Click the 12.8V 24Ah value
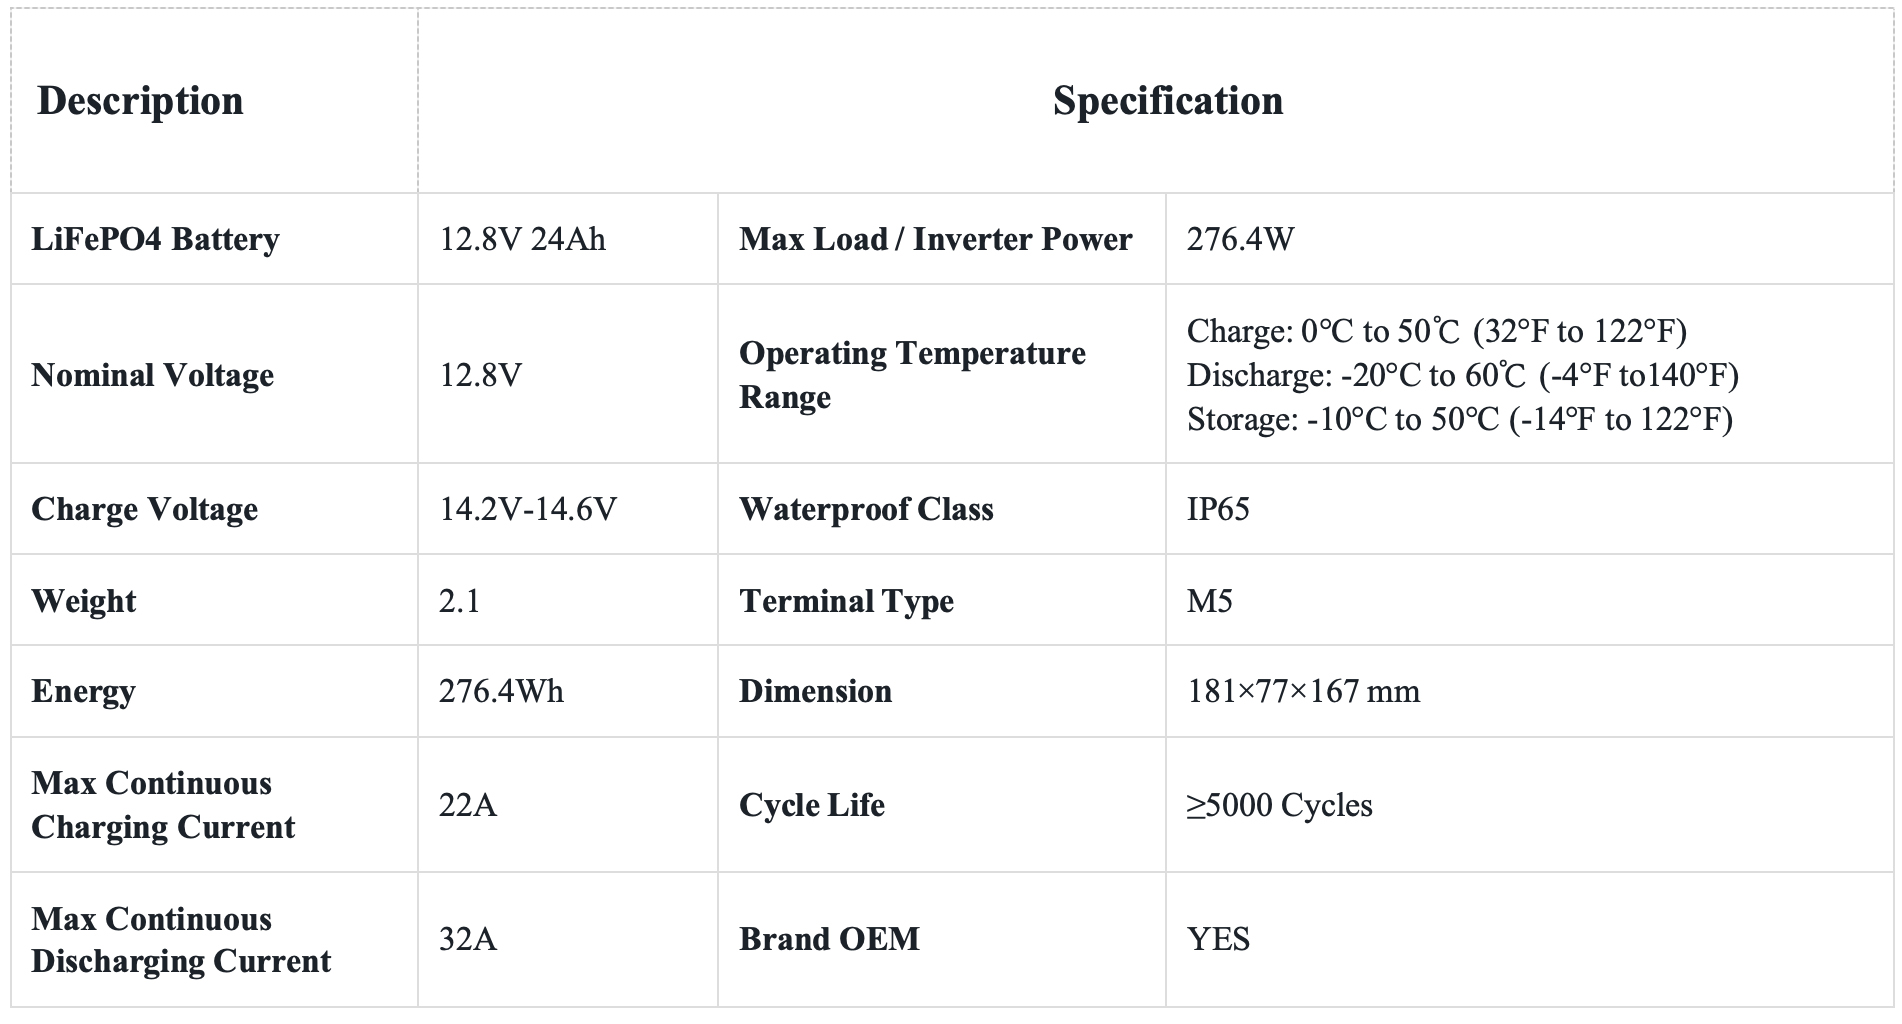 pyautogui.click(x=522, y=239)
